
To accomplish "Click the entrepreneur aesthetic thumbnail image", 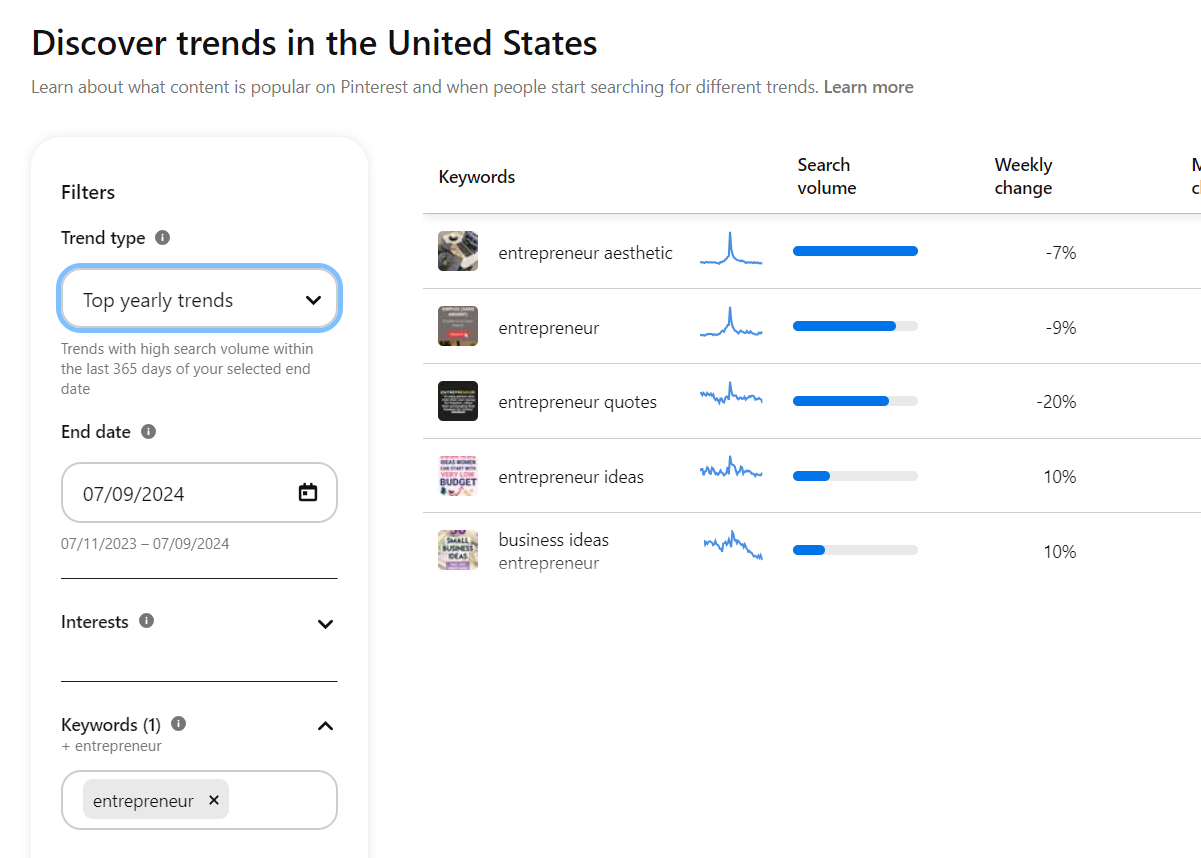I will [458, 251].
